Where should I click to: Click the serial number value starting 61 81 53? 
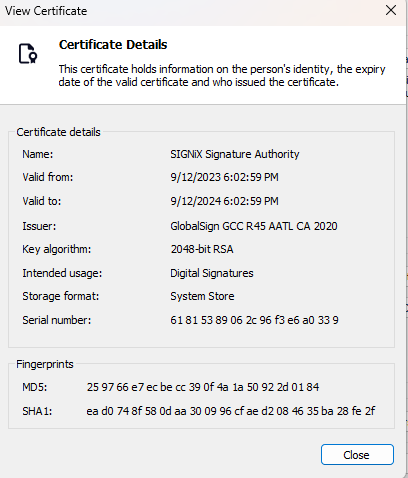(254, 320)
